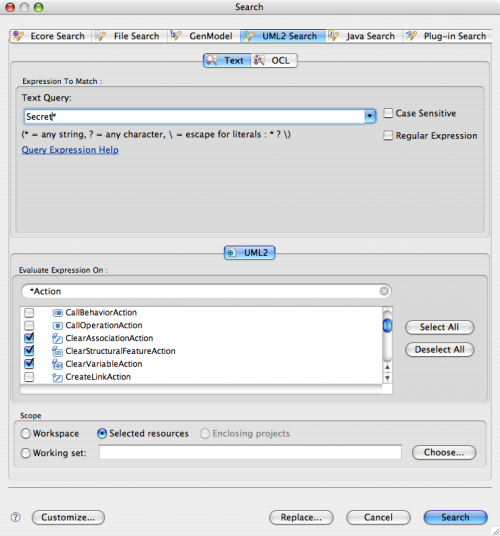Click the Plug-in Search tab icon
The image size is (500, 536).
click(411, 36)
